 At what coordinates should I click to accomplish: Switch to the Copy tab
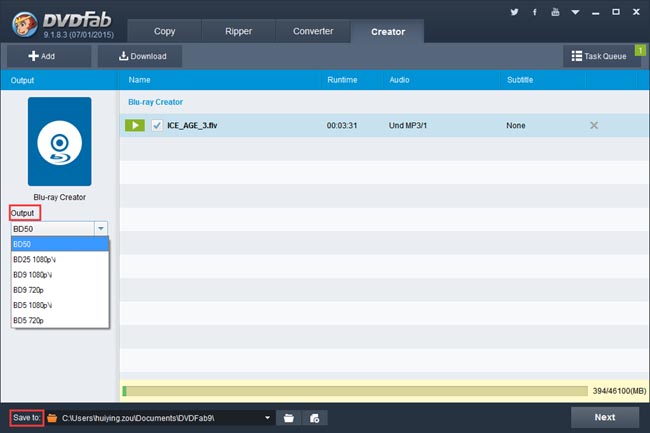pyautogui.click(x=165, y=31)
